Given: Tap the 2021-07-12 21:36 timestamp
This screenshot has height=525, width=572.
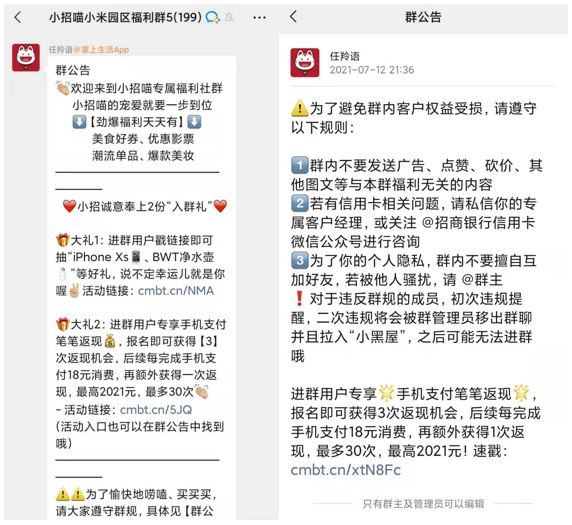Looking at the screenshot, I should (372, 70).
